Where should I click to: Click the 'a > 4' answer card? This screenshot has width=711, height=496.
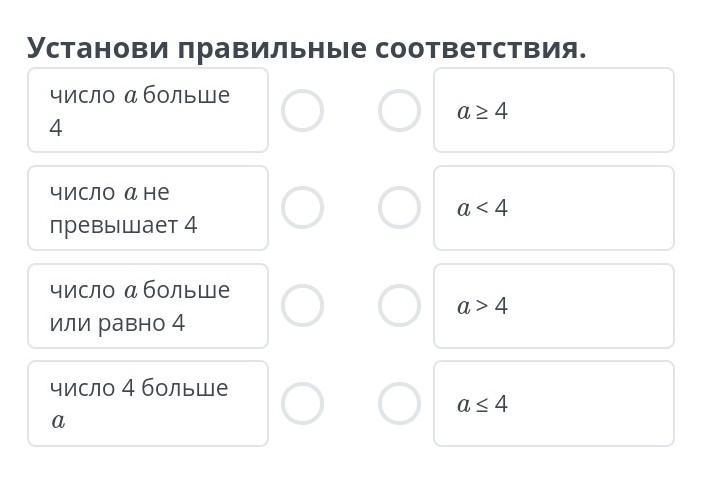[553, 306]
